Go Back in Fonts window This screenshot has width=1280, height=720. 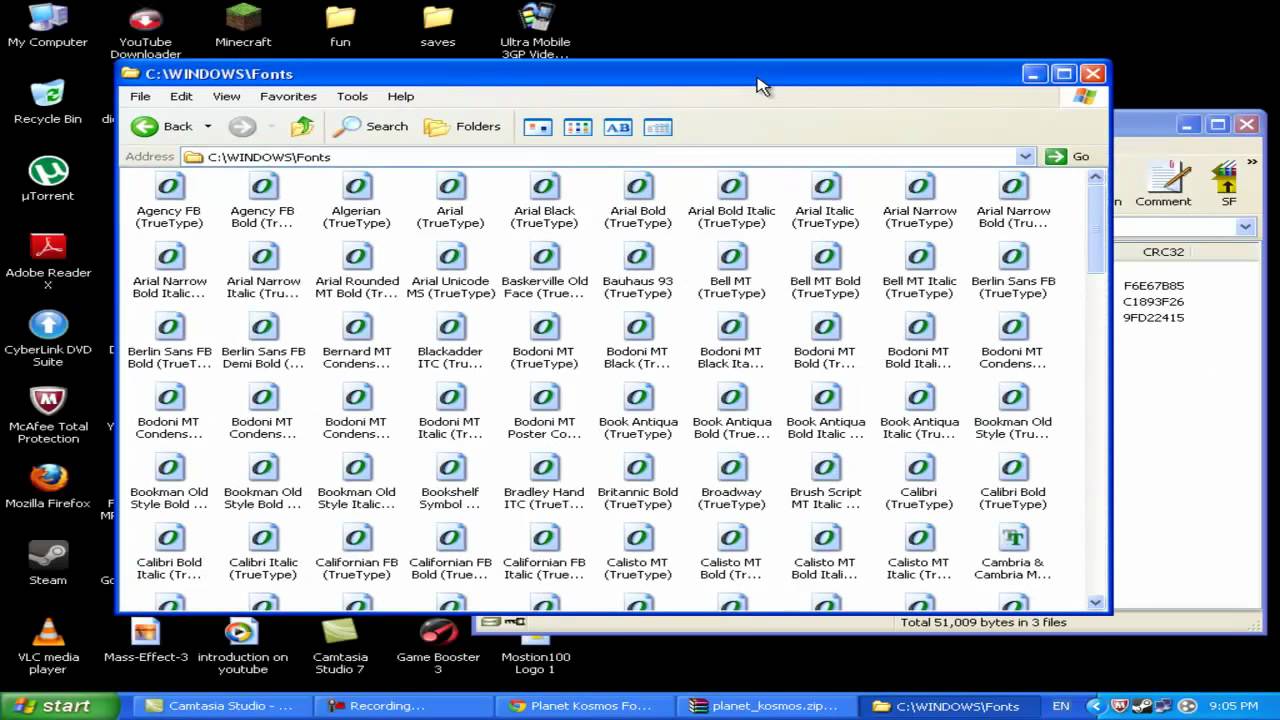click(162, 126)
